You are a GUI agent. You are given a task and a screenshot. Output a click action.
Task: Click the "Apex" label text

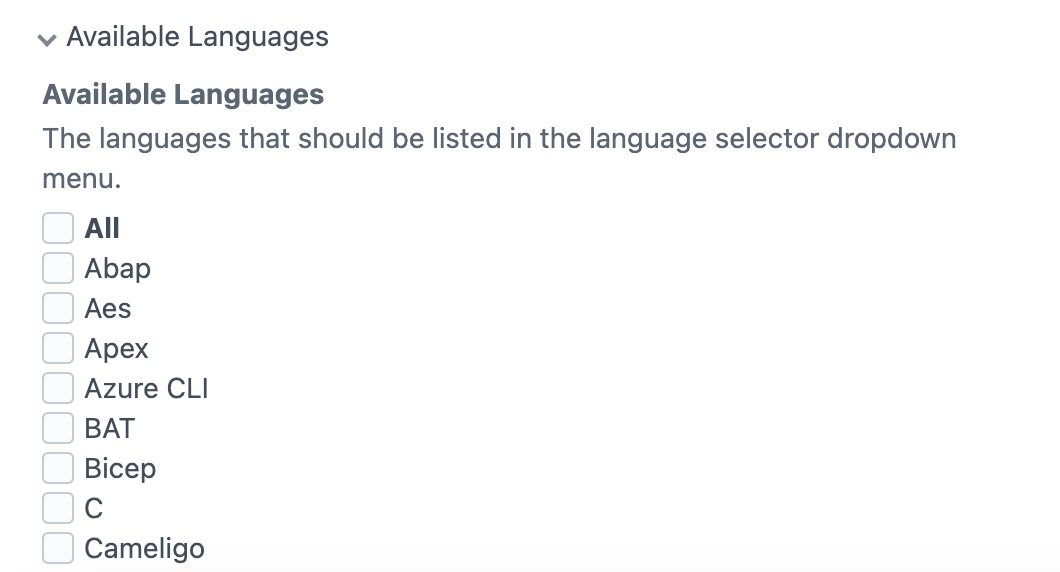tap(117, 348)
